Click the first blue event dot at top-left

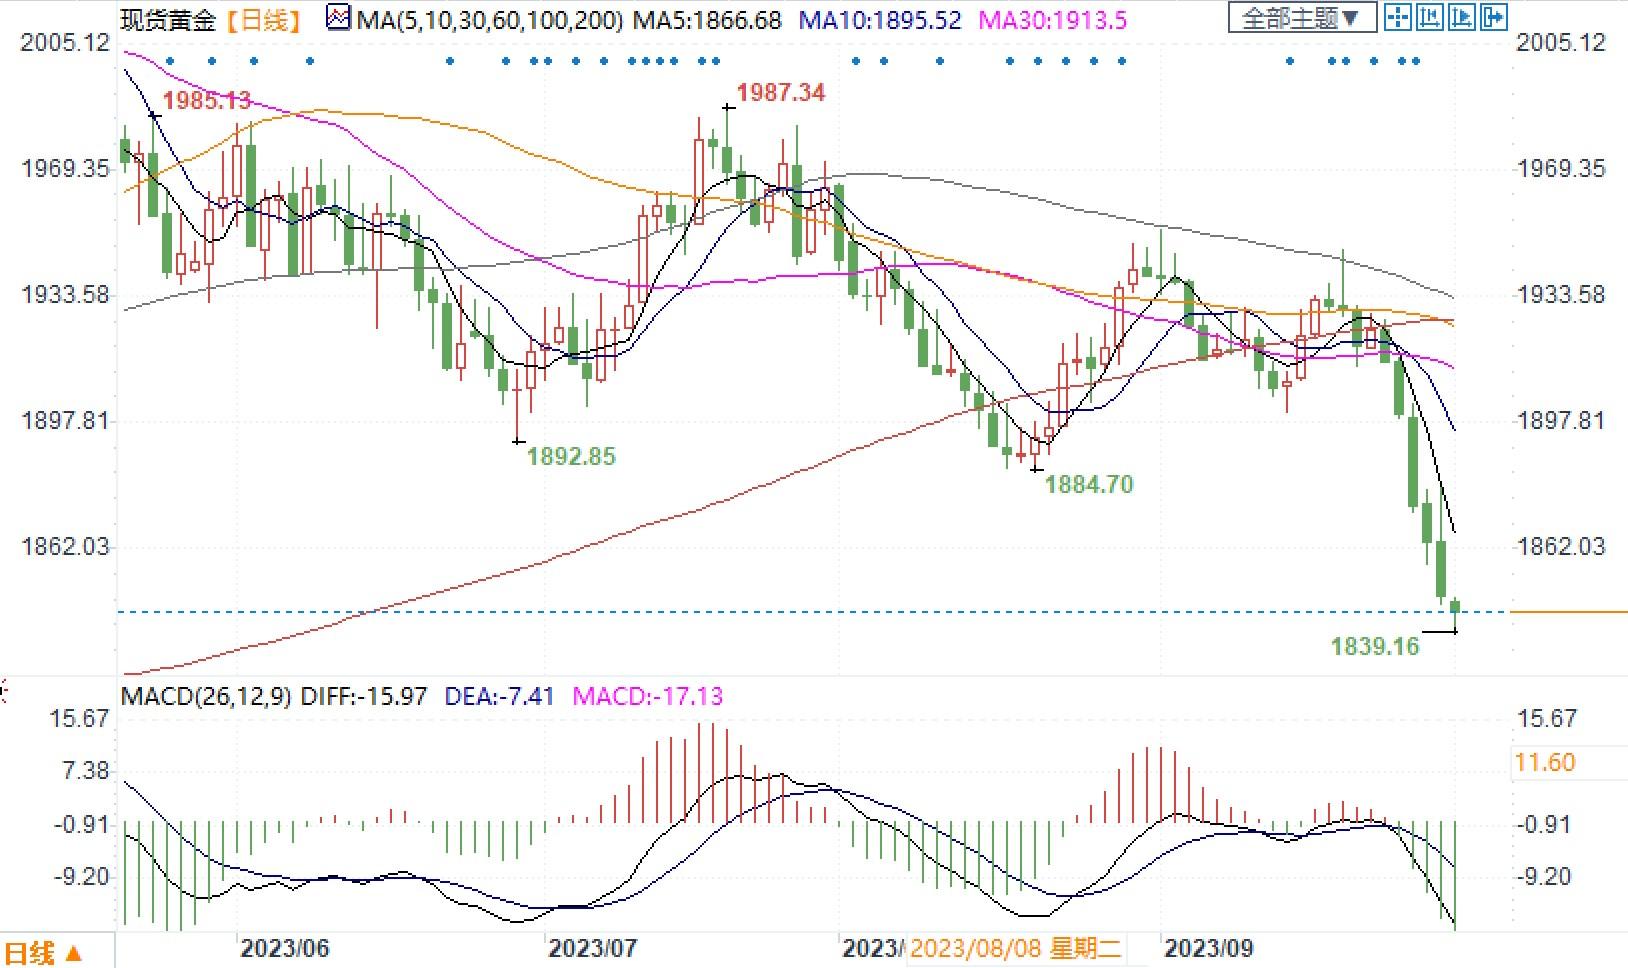click(x=171, y=61)
